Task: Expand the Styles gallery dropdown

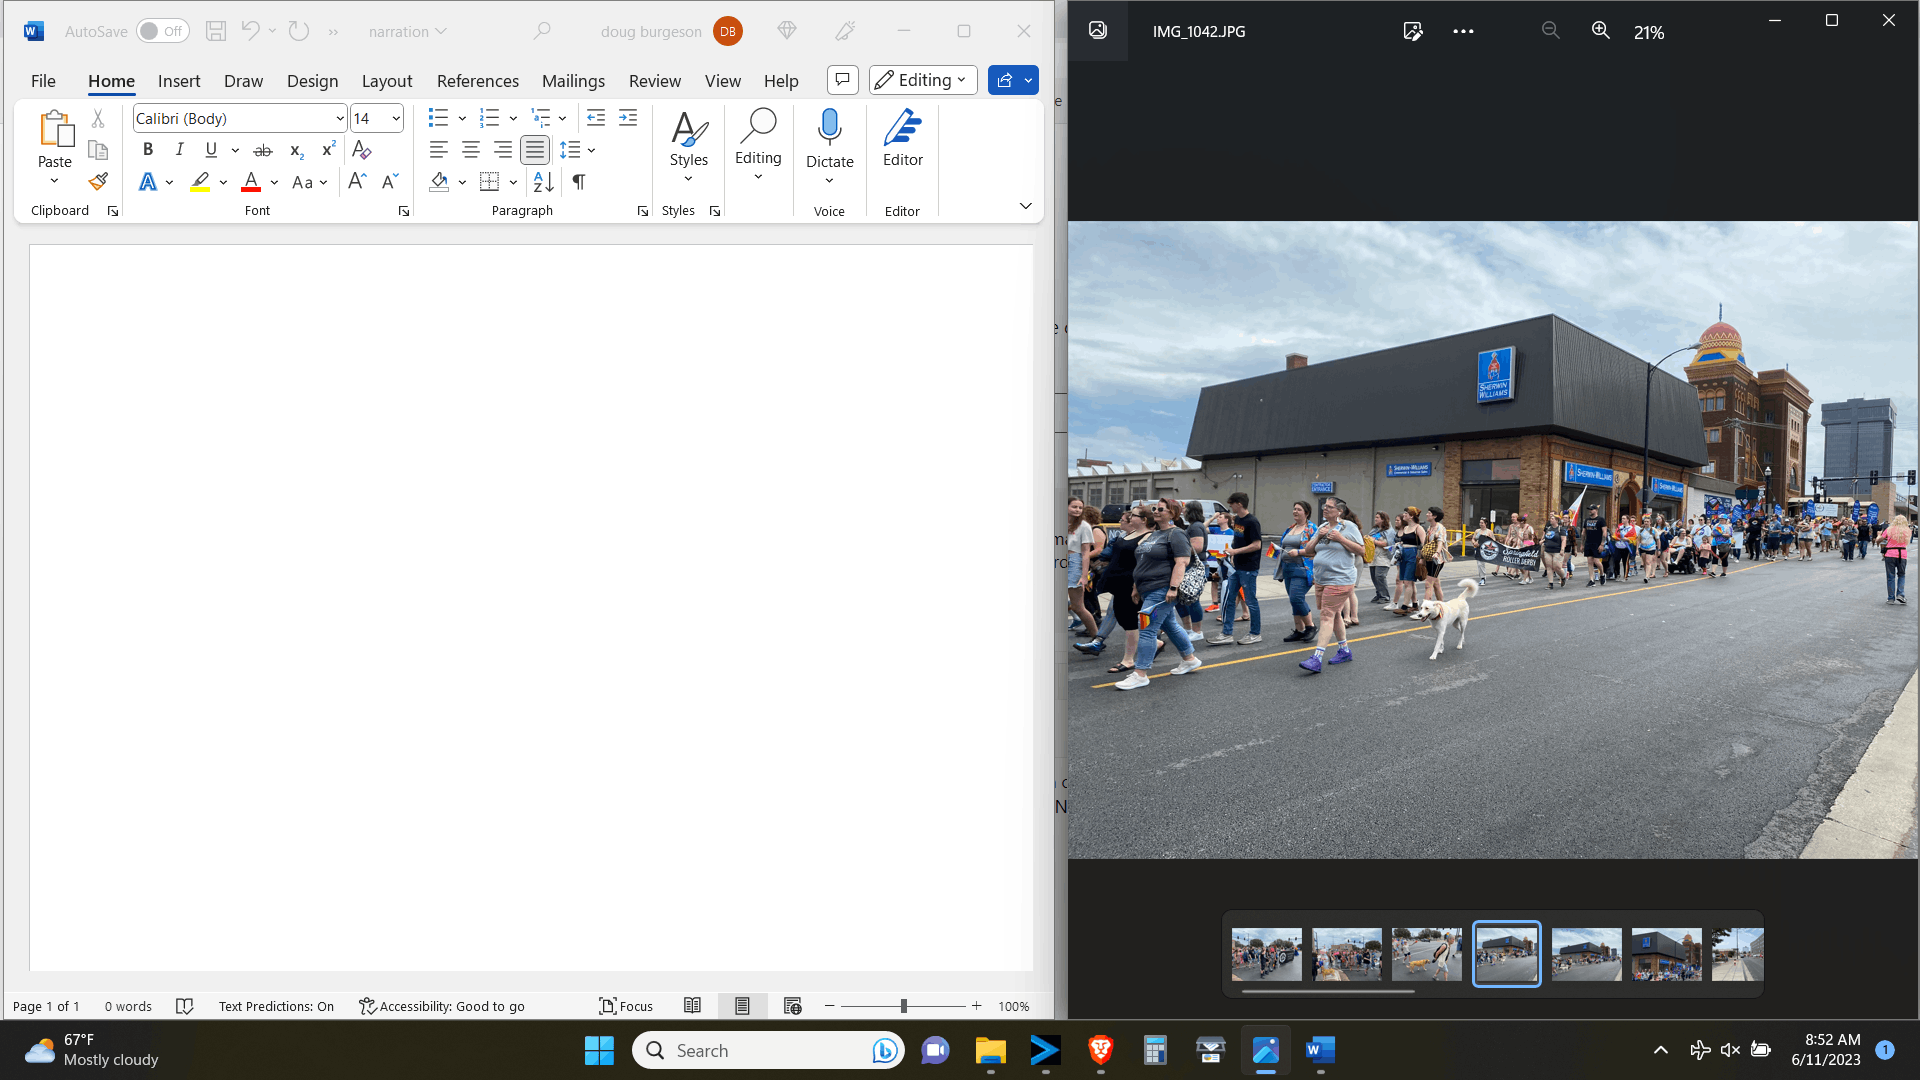Action: click(689, 180)
